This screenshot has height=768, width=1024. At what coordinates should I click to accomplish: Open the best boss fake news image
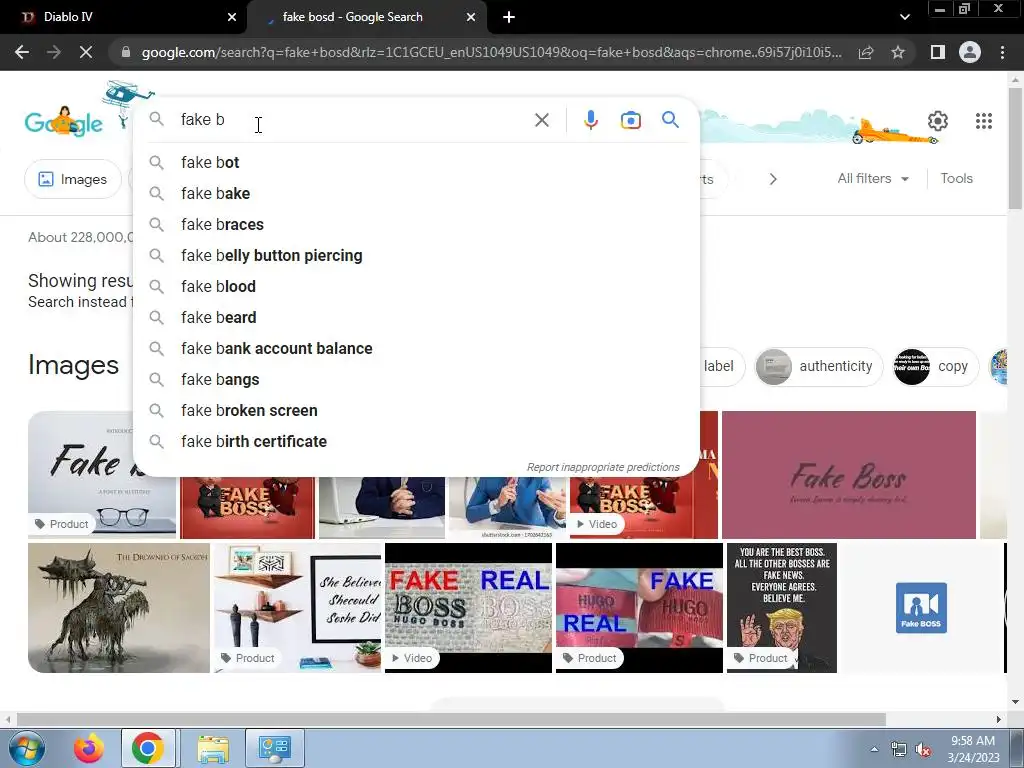coord(782,607)
